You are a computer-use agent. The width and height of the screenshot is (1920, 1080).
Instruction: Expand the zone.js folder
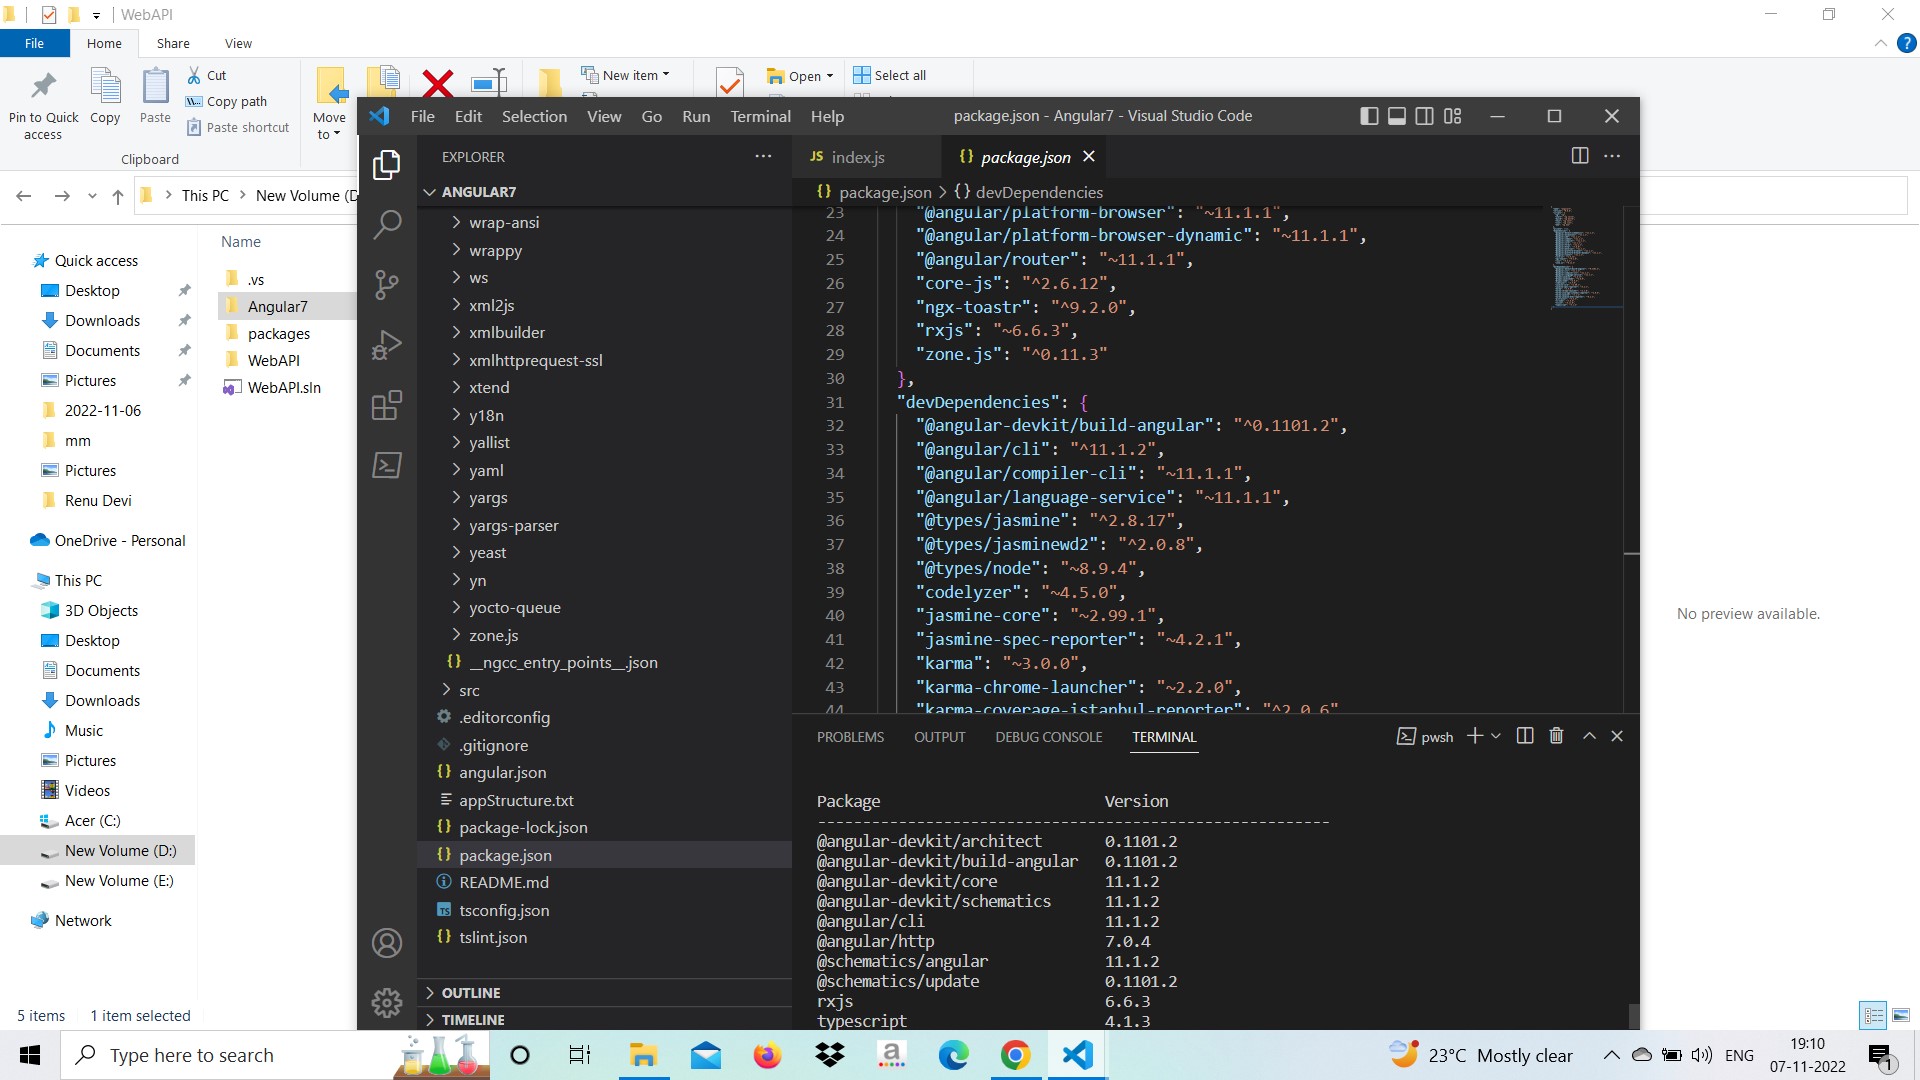pos(493,635)
